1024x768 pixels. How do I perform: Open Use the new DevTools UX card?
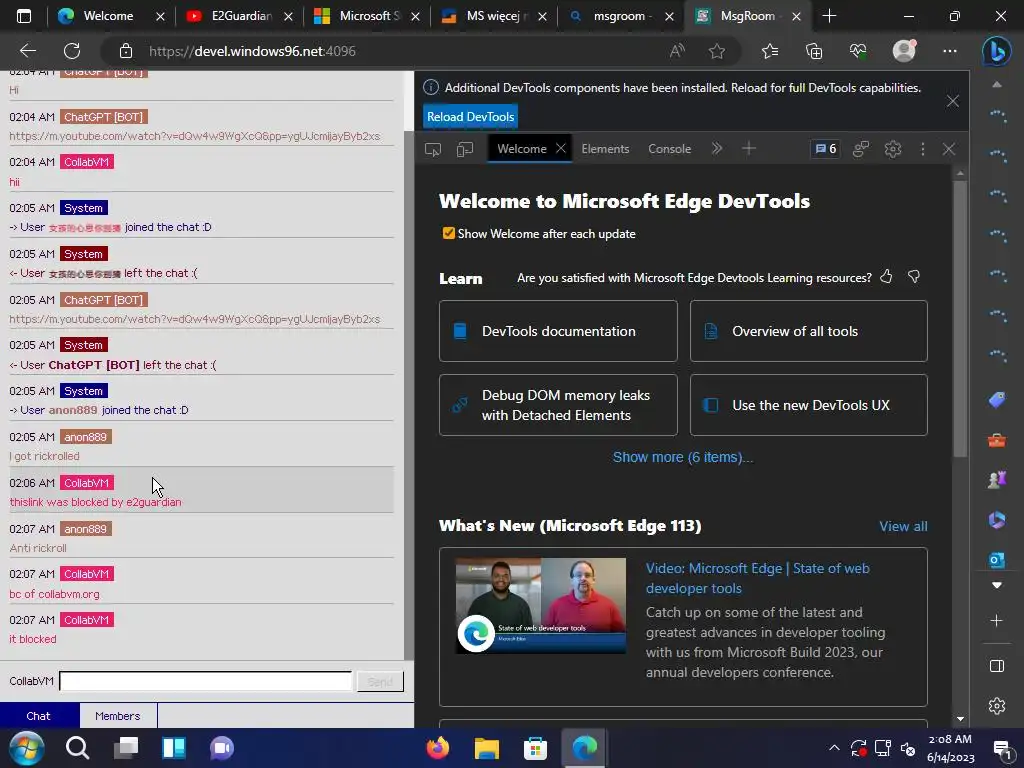808,405
